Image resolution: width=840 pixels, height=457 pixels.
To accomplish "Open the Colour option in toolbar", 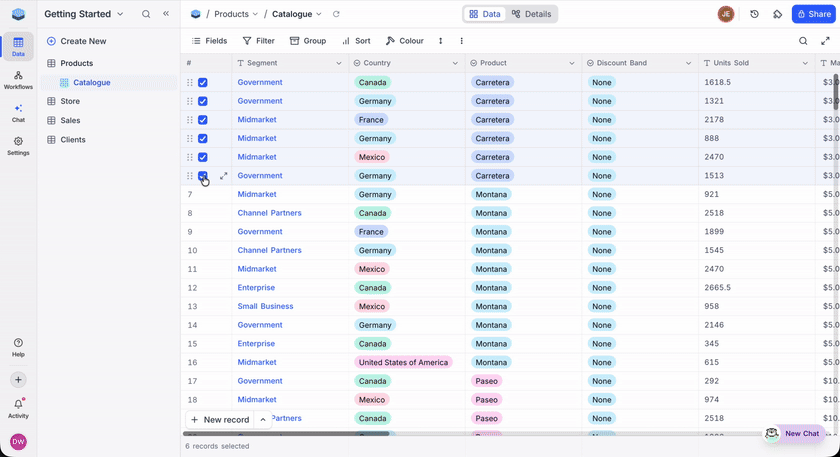I will 405,41.
